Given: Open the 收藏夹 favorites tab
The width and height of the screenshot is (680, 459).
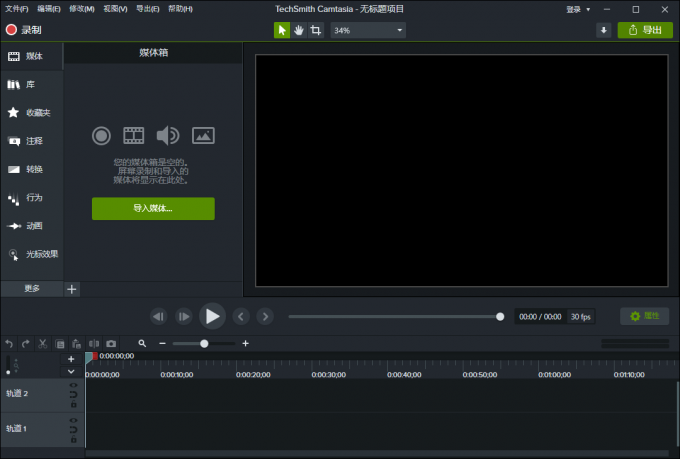Looking at the screenshot, I should (32, 113).
